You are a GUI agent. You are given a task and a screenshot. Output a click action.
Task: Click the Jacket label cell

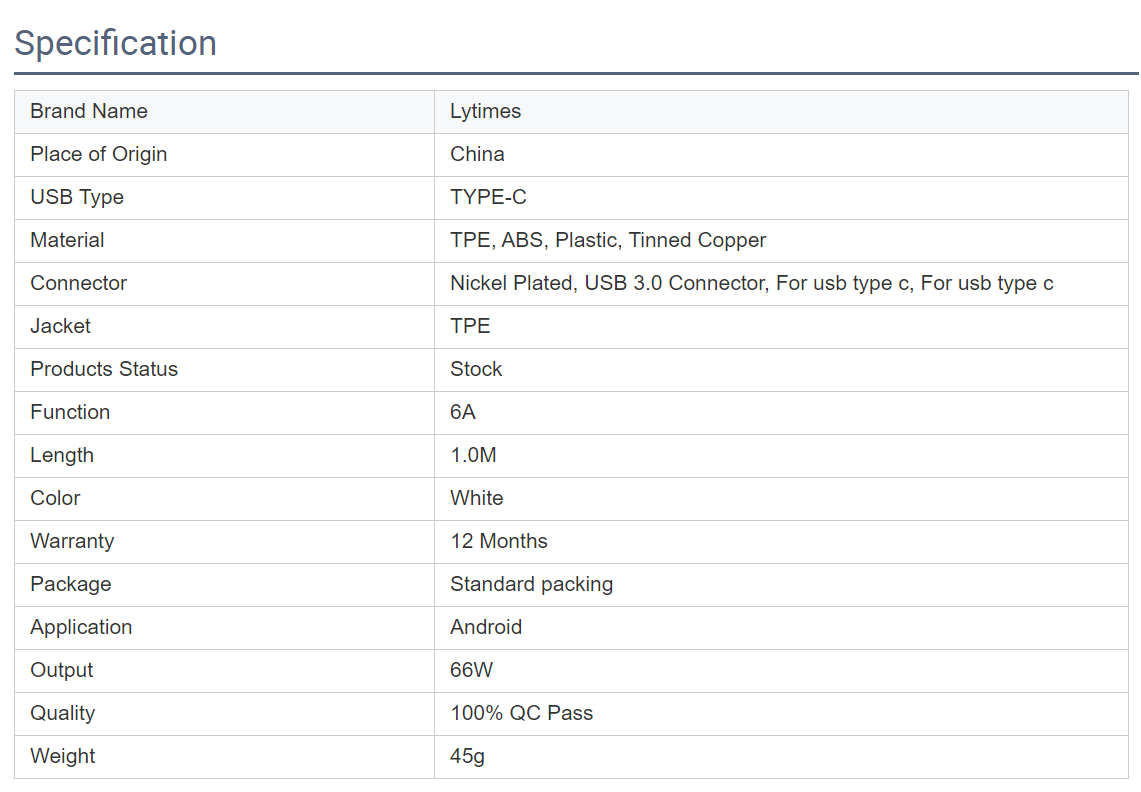[x=60, y=327]
